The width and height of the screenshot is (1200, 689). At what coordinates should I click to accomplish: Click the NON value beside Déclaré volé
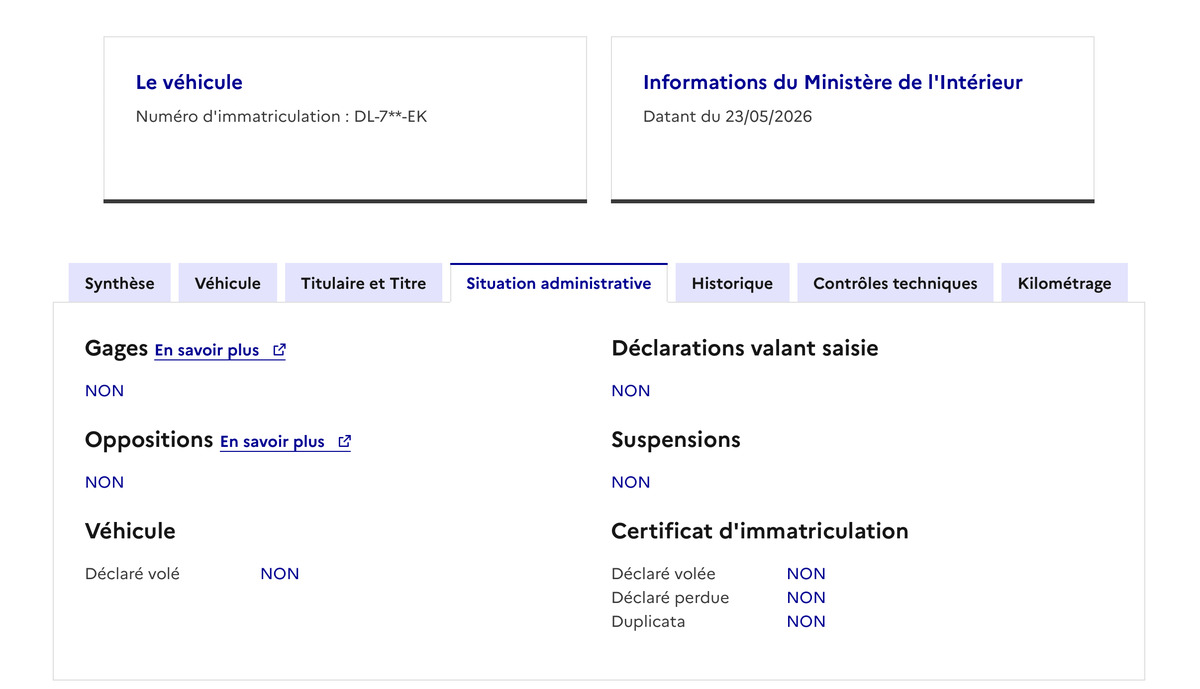coord(280,574)
